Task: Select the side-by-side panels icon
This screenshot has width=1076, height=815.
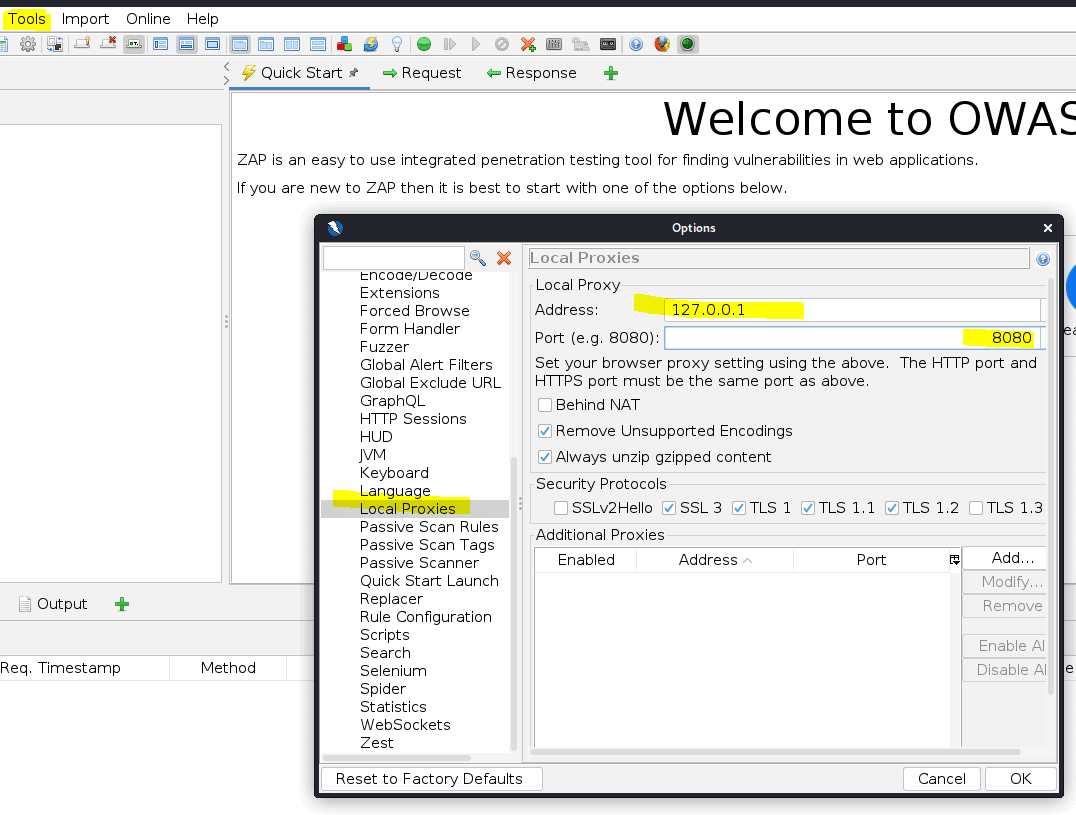Action: pyautogui.click(x=292, y=45)
